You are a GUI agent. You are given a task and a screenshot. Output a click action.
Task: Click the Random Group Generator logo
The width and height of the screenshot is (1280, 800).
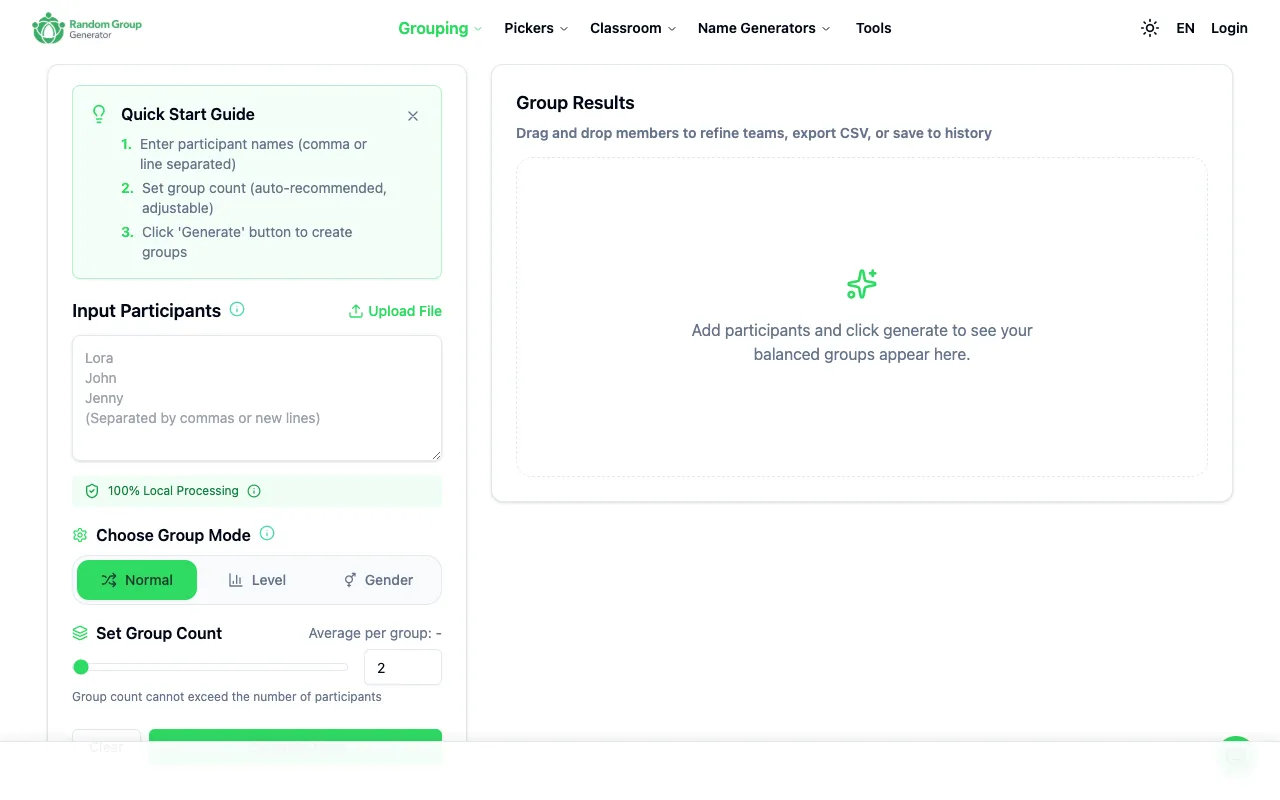point(87,28)
